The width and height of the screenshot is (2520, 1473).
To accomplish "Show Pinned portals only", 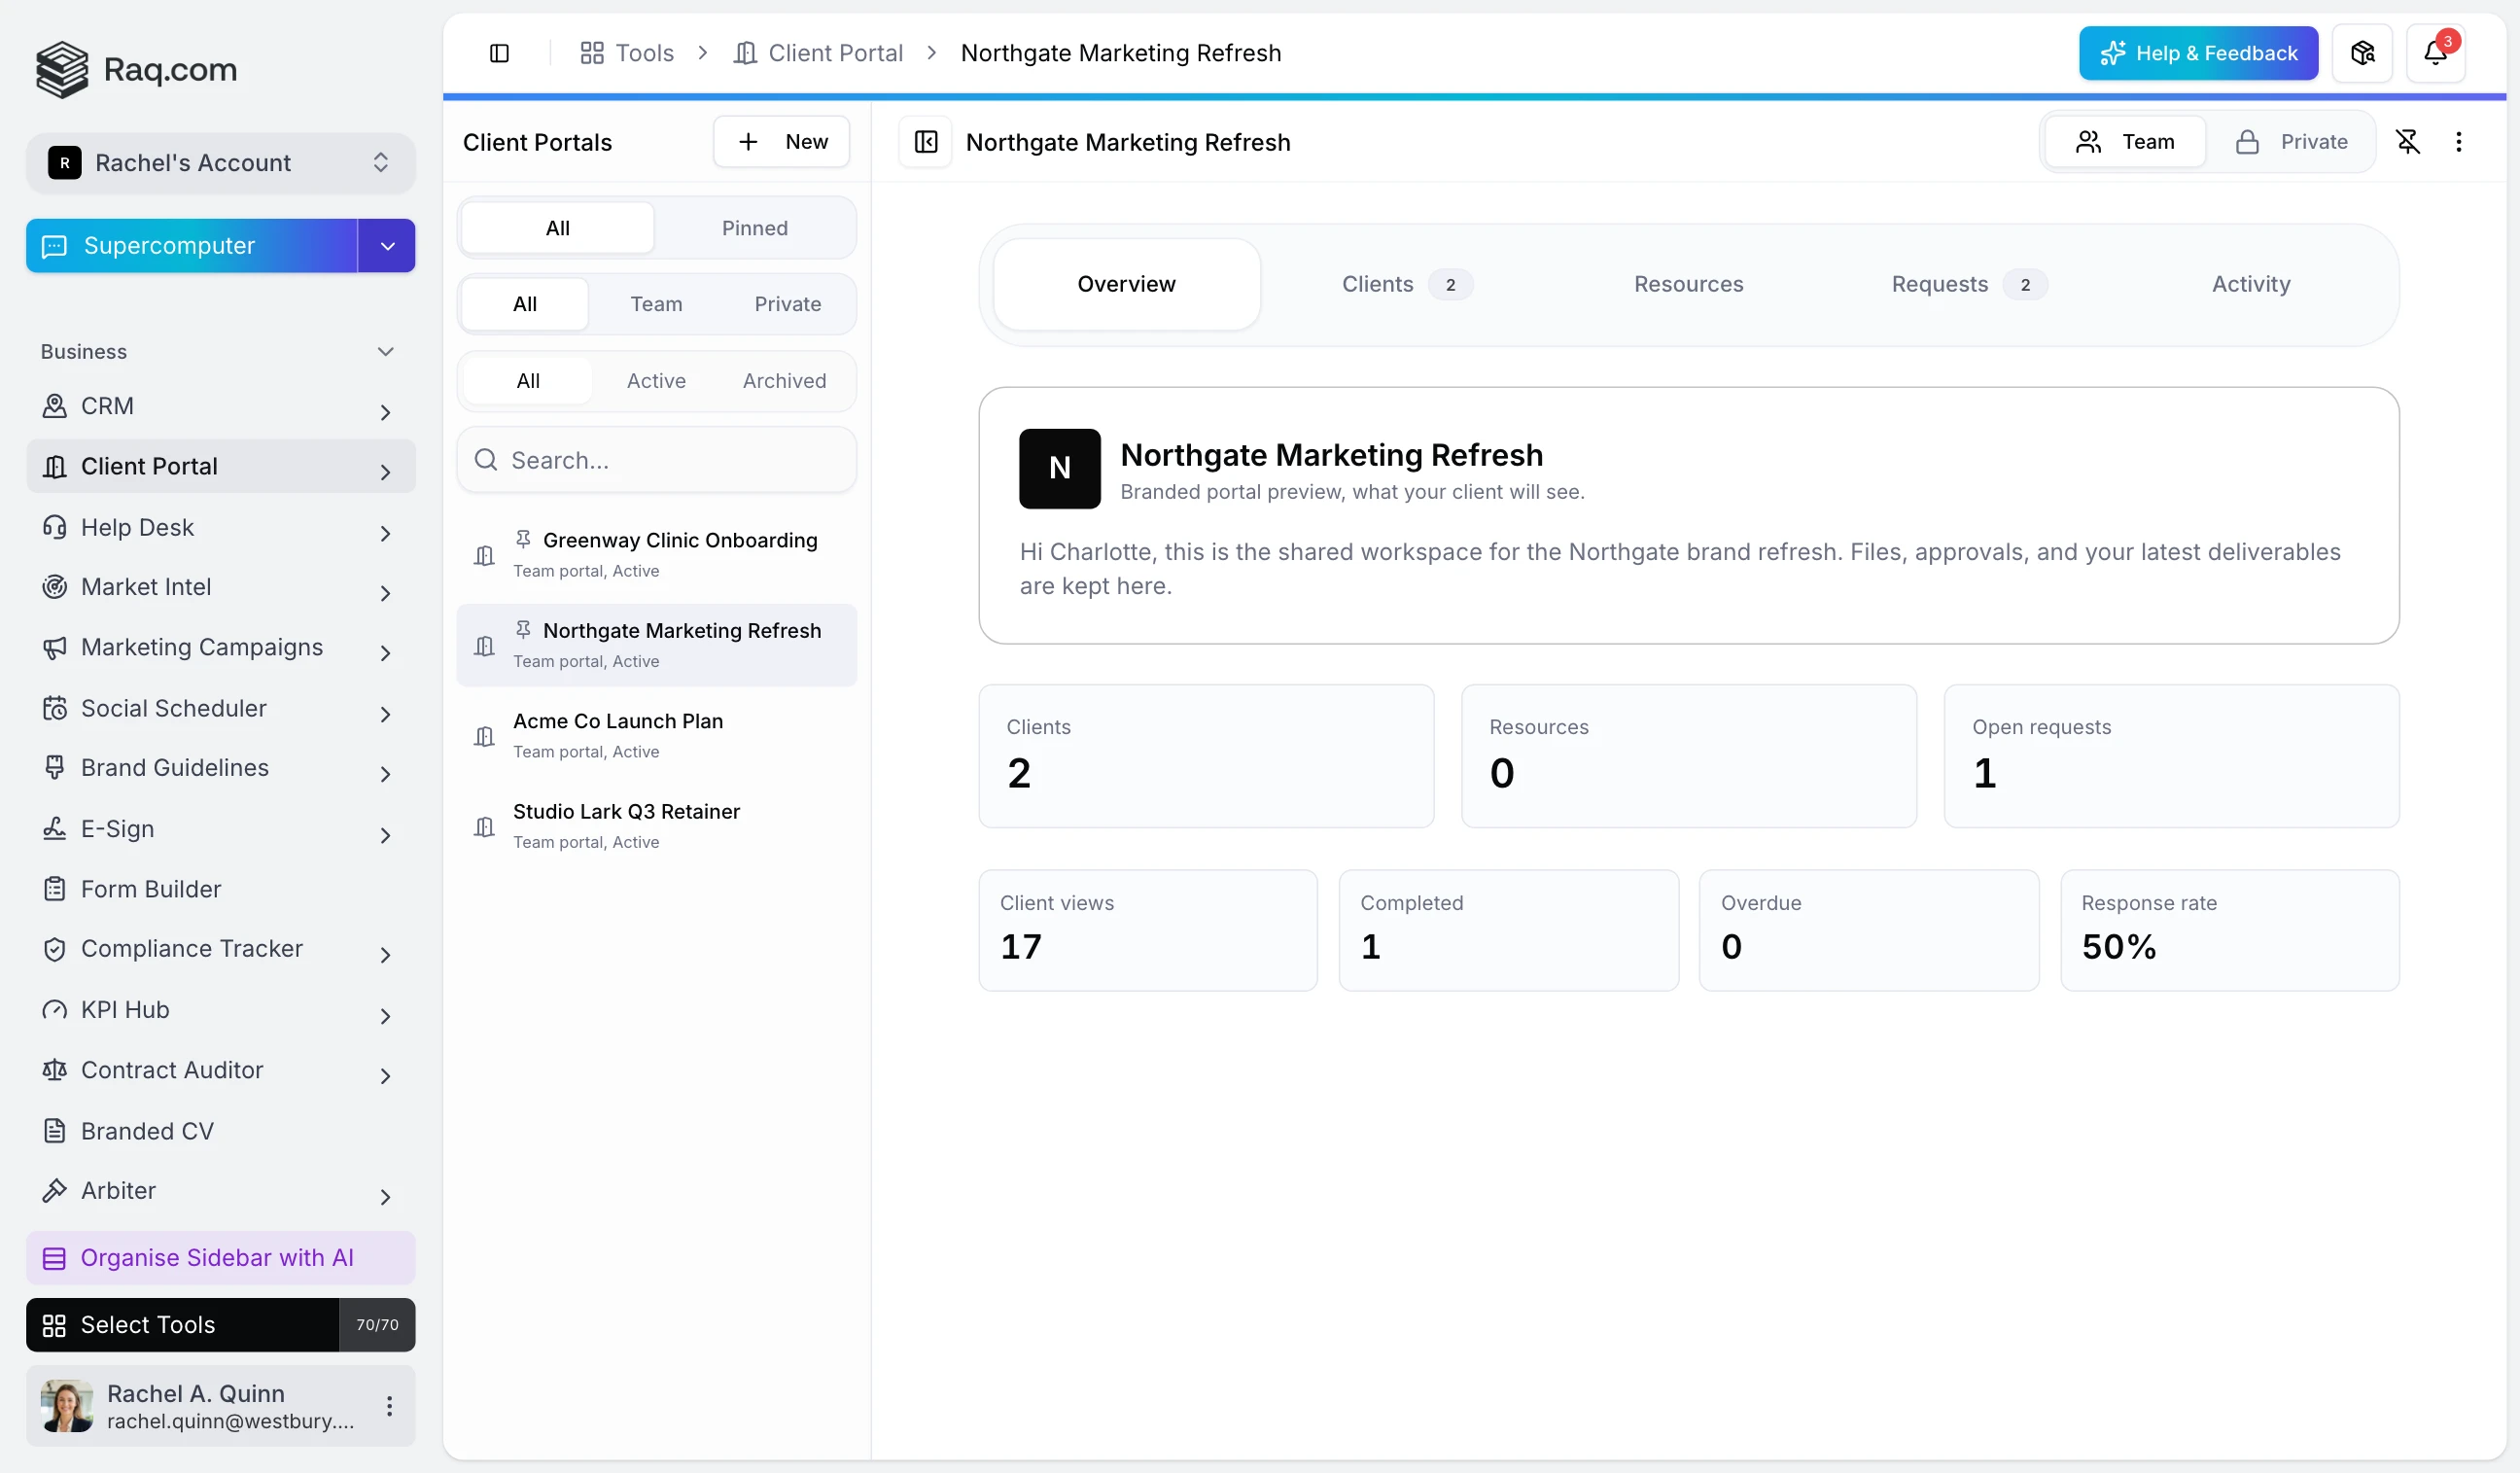I will click(755, 228).
